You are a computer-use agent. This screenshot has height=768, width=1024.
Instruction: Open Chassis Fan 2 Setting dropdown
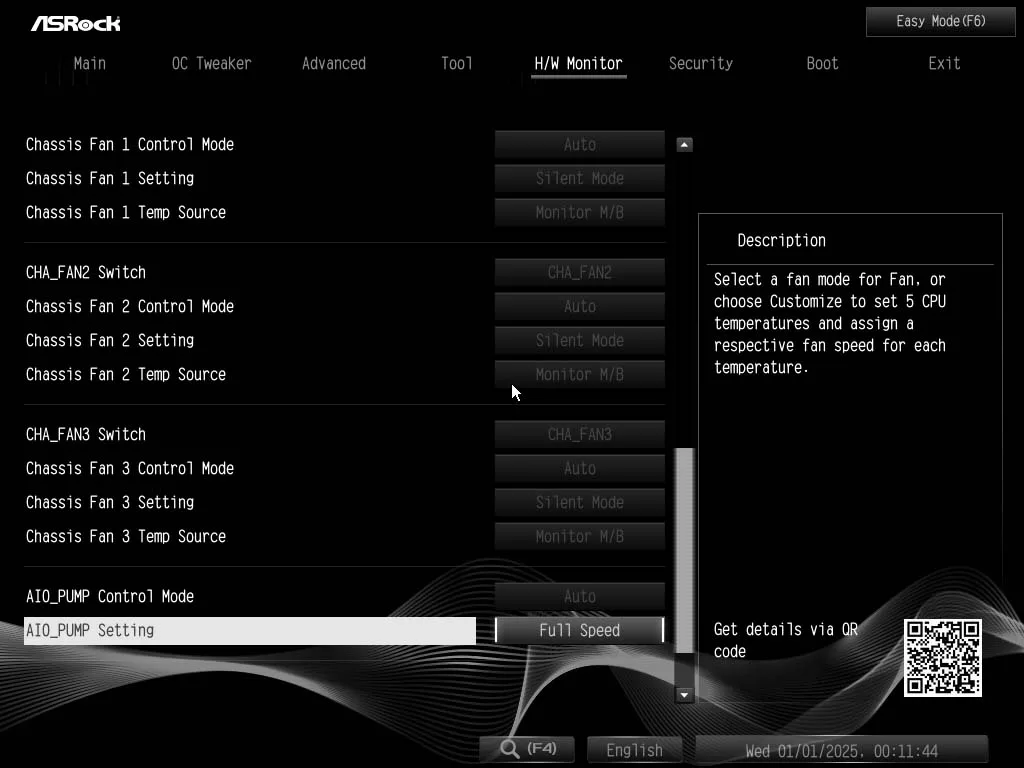click(580, 340)
